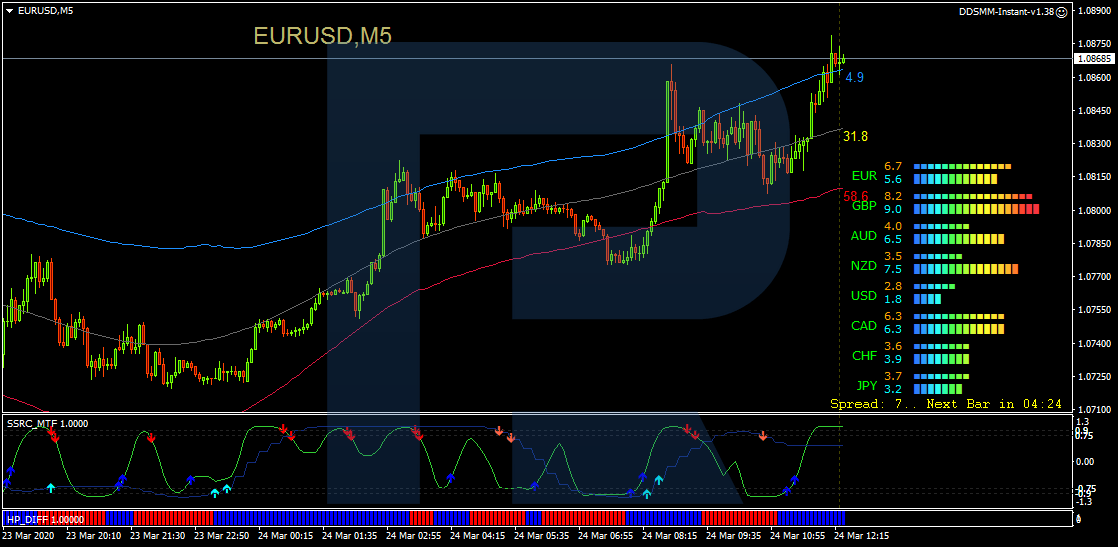
Task: Click the last blue segment of HP_DIFF bar
Action: pyautogui.click(x=811, y=518)
